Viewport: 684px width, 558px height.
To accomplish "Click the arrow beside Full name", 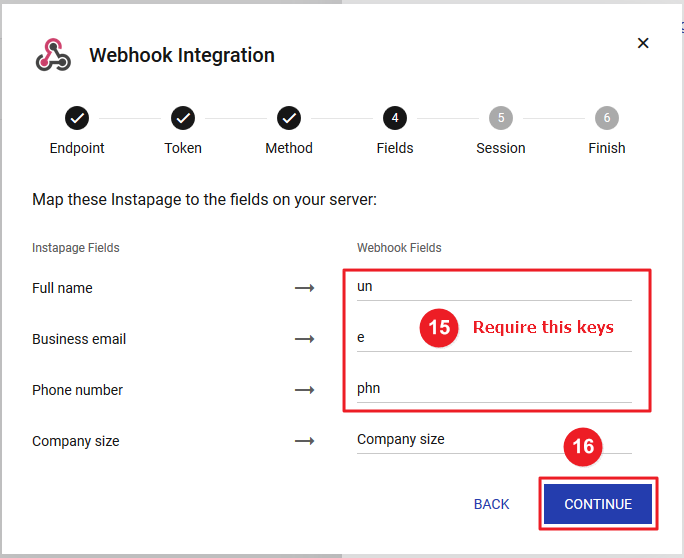I will click(x=304, y=288).
